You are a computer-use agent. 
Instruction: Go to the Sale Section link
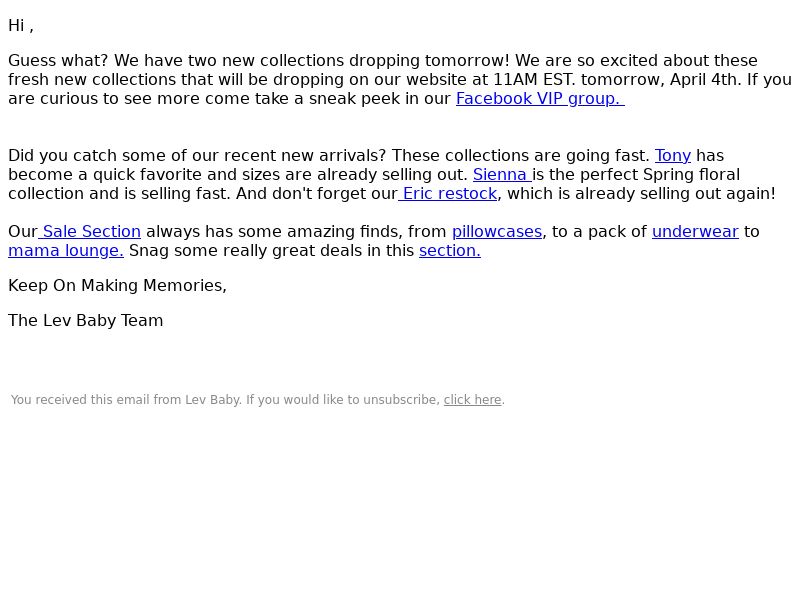point(89,232)
